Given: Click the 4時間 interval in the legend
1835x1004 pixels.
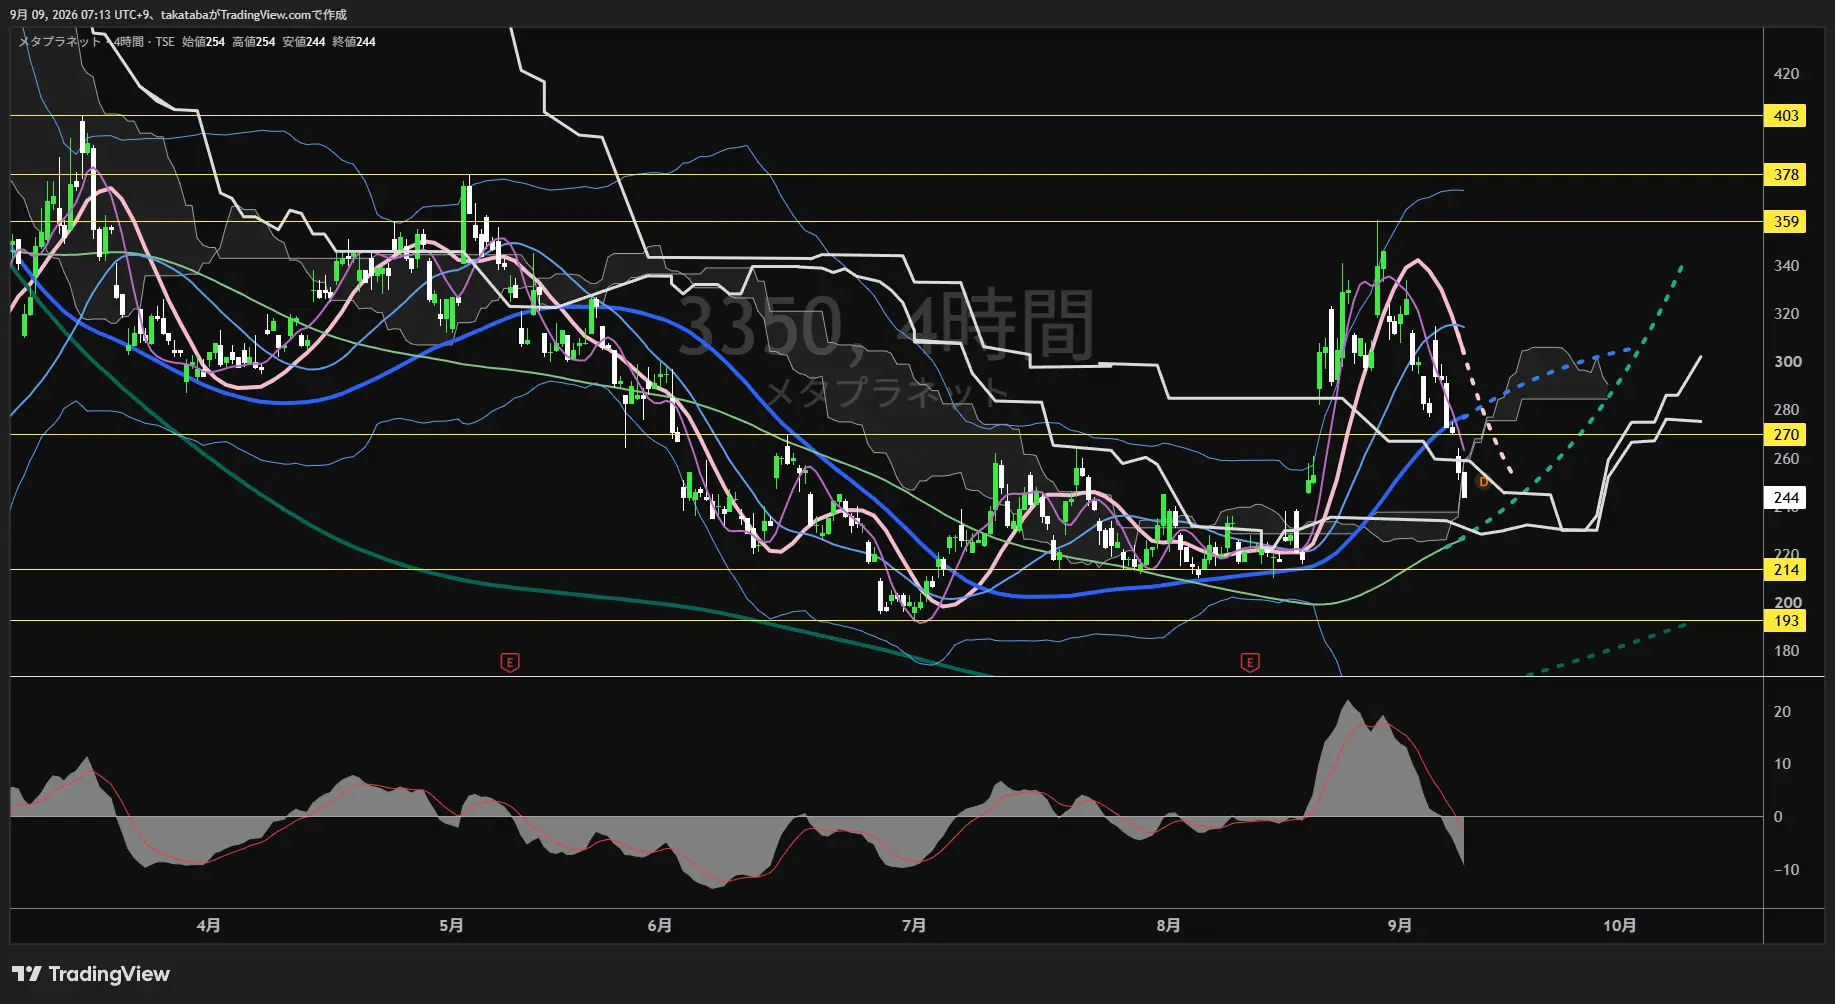Looking at the screenshot, I should [129, 42].
